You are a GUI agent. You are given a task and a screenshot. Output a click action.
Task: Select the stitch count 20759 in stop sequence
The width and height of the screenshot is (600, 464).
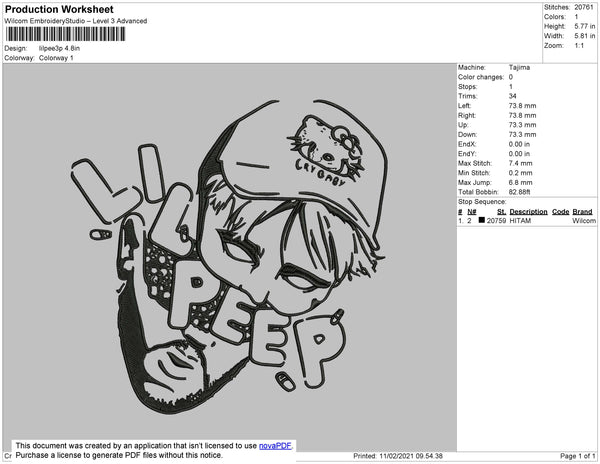point(496,221)
